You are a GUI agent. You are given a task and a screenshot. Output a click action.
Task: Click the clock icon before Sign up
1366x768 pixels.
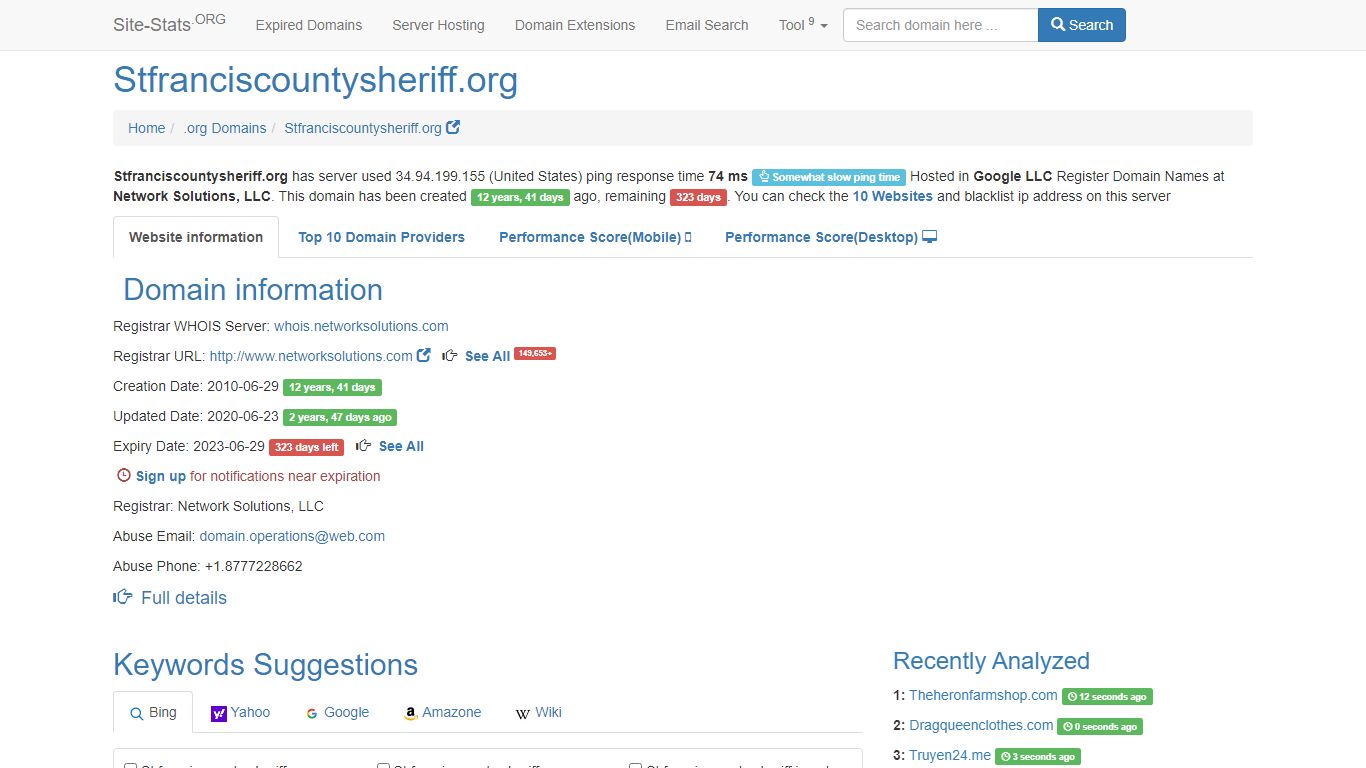pyautogui.click(x=124, y=476)
